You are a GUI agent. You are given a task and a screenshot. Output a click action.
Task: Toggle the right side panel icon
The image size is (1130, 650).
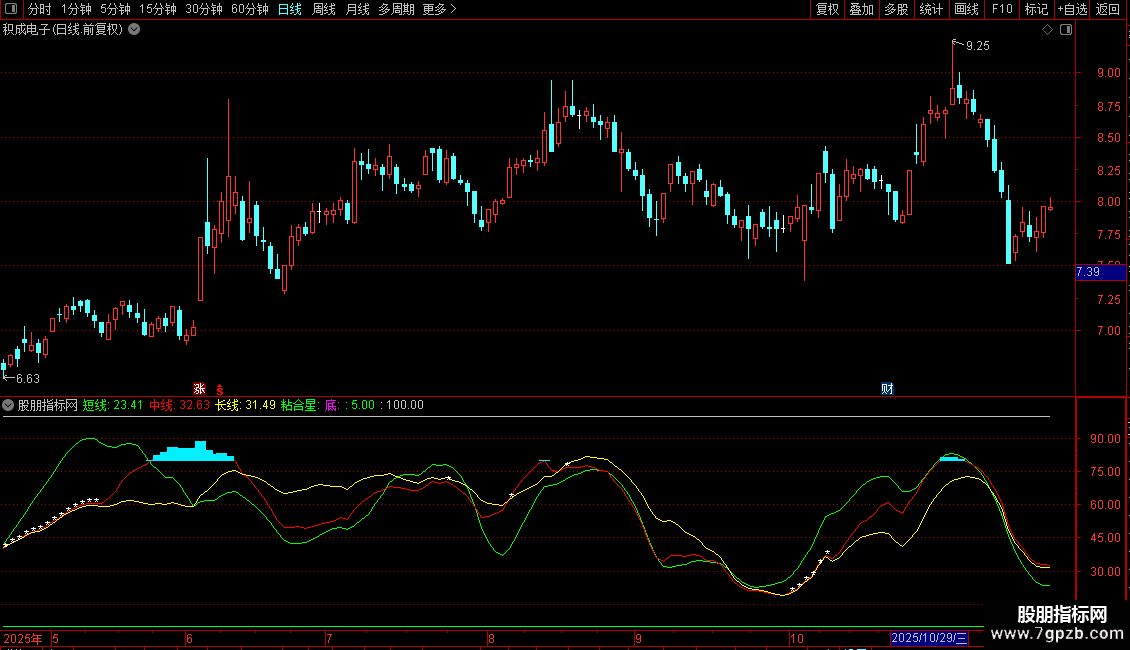pyautogui.click(x=1065, y=30)
